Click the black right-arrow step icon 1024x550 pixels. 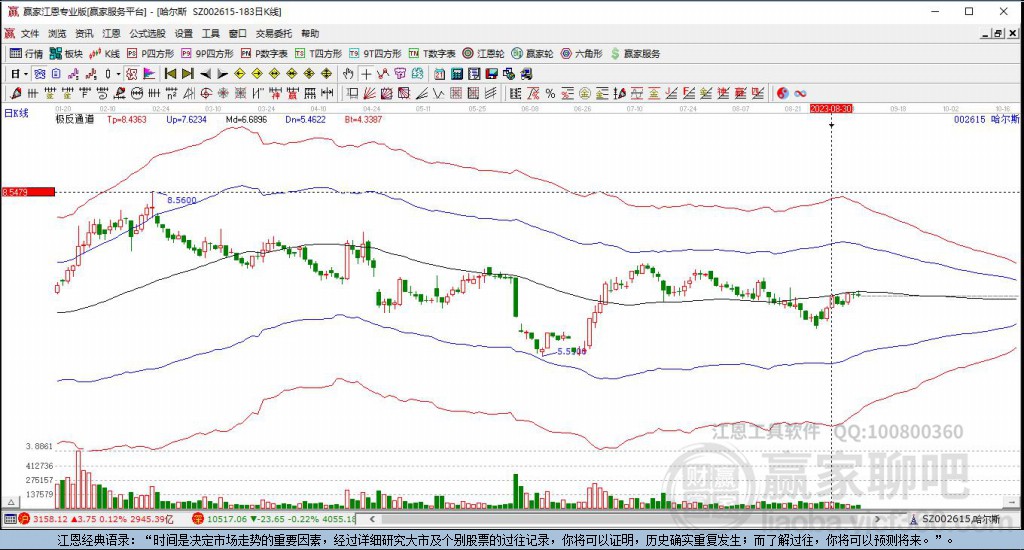[222, 74]
